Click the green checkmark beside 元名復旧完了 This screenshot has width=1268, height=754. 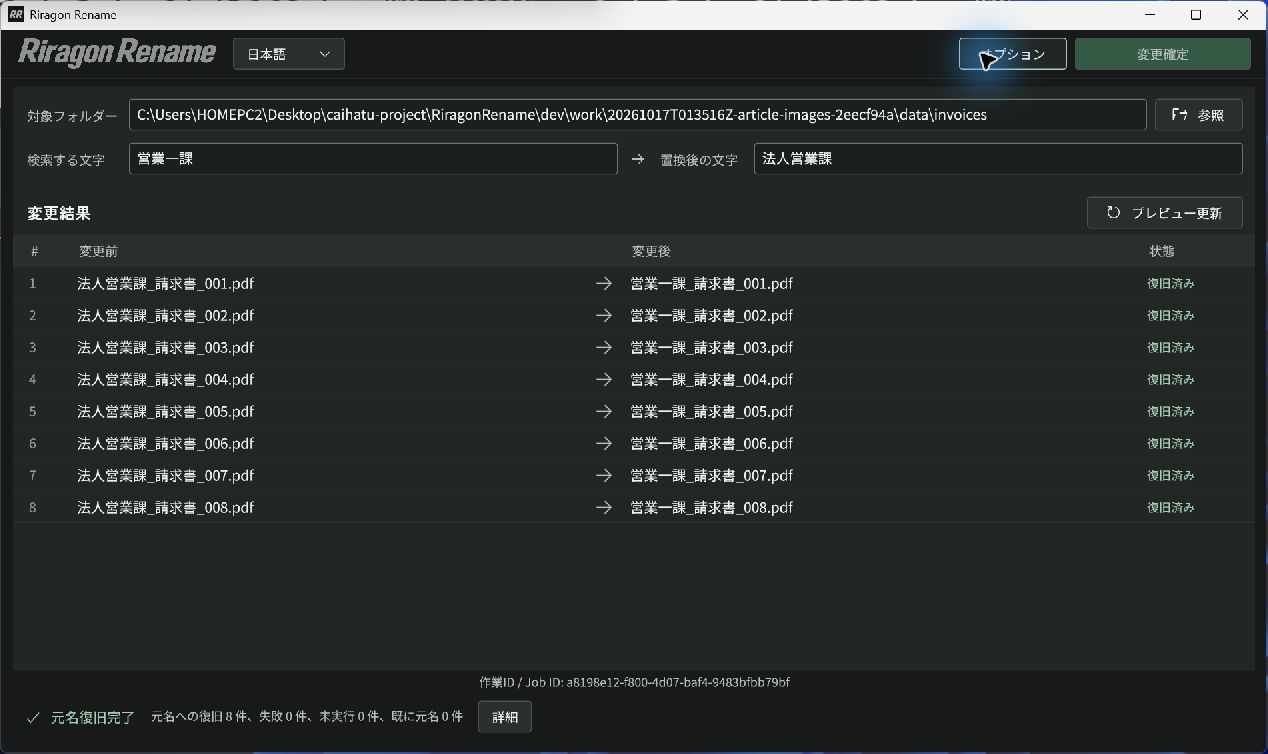(33, 717)
